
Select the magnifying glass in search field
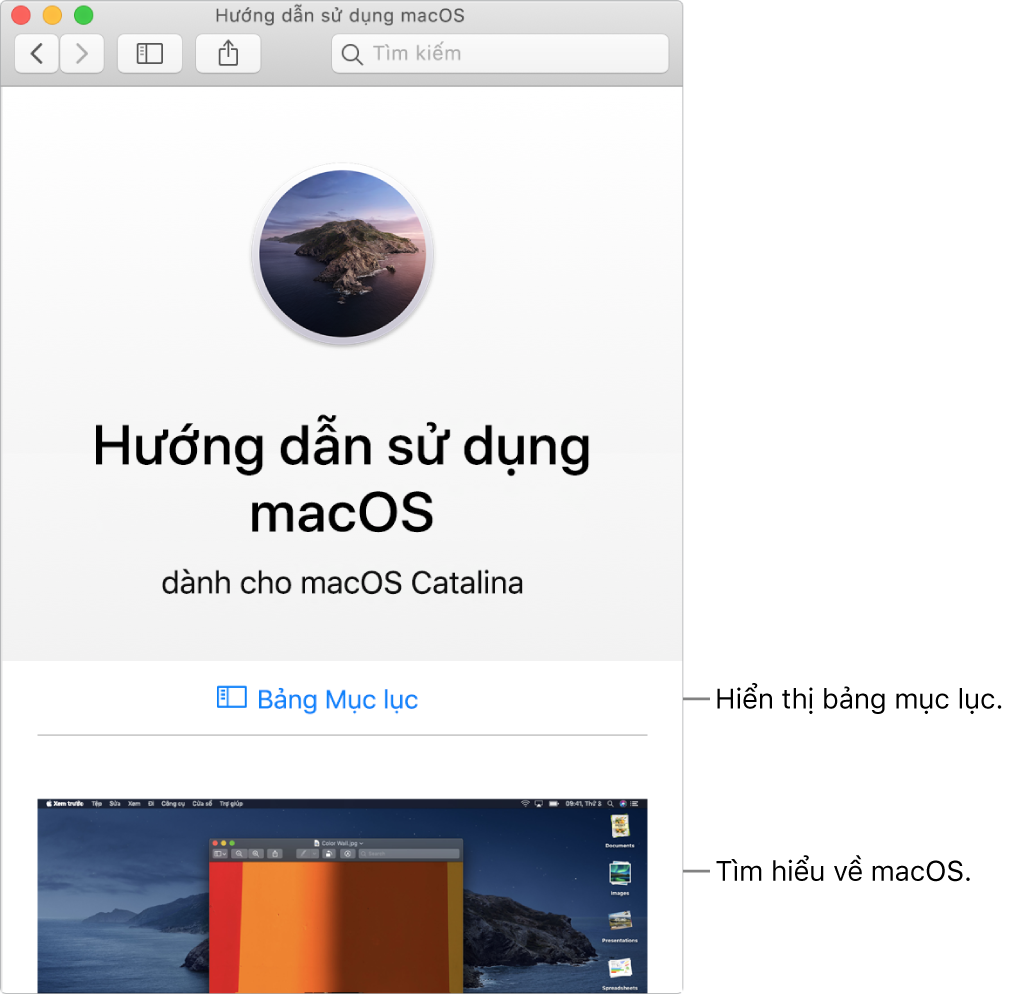351,54
